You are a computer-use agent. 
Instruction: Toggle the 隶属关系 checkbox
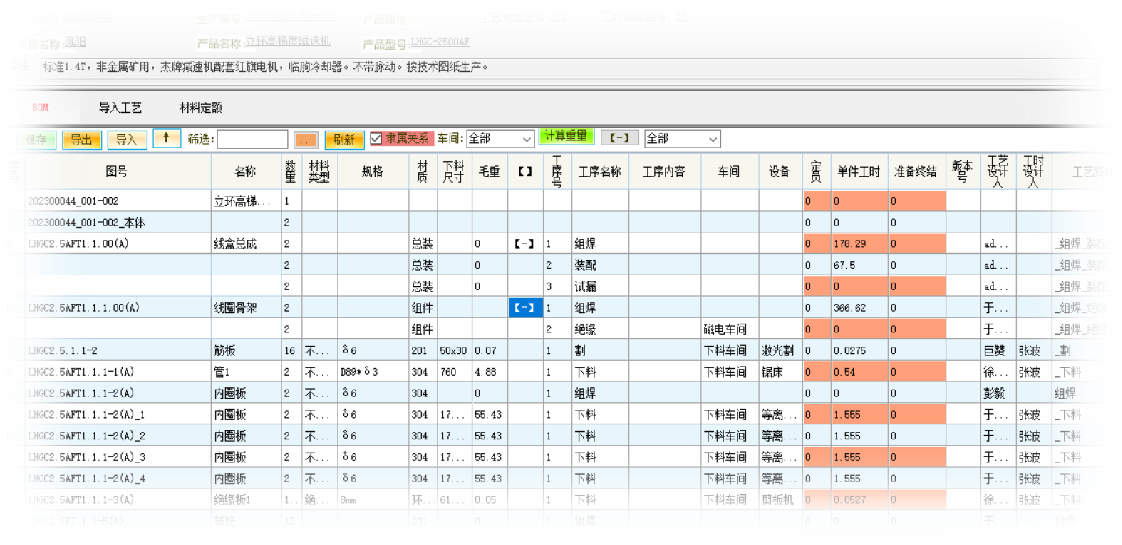(x=376, y=139)
